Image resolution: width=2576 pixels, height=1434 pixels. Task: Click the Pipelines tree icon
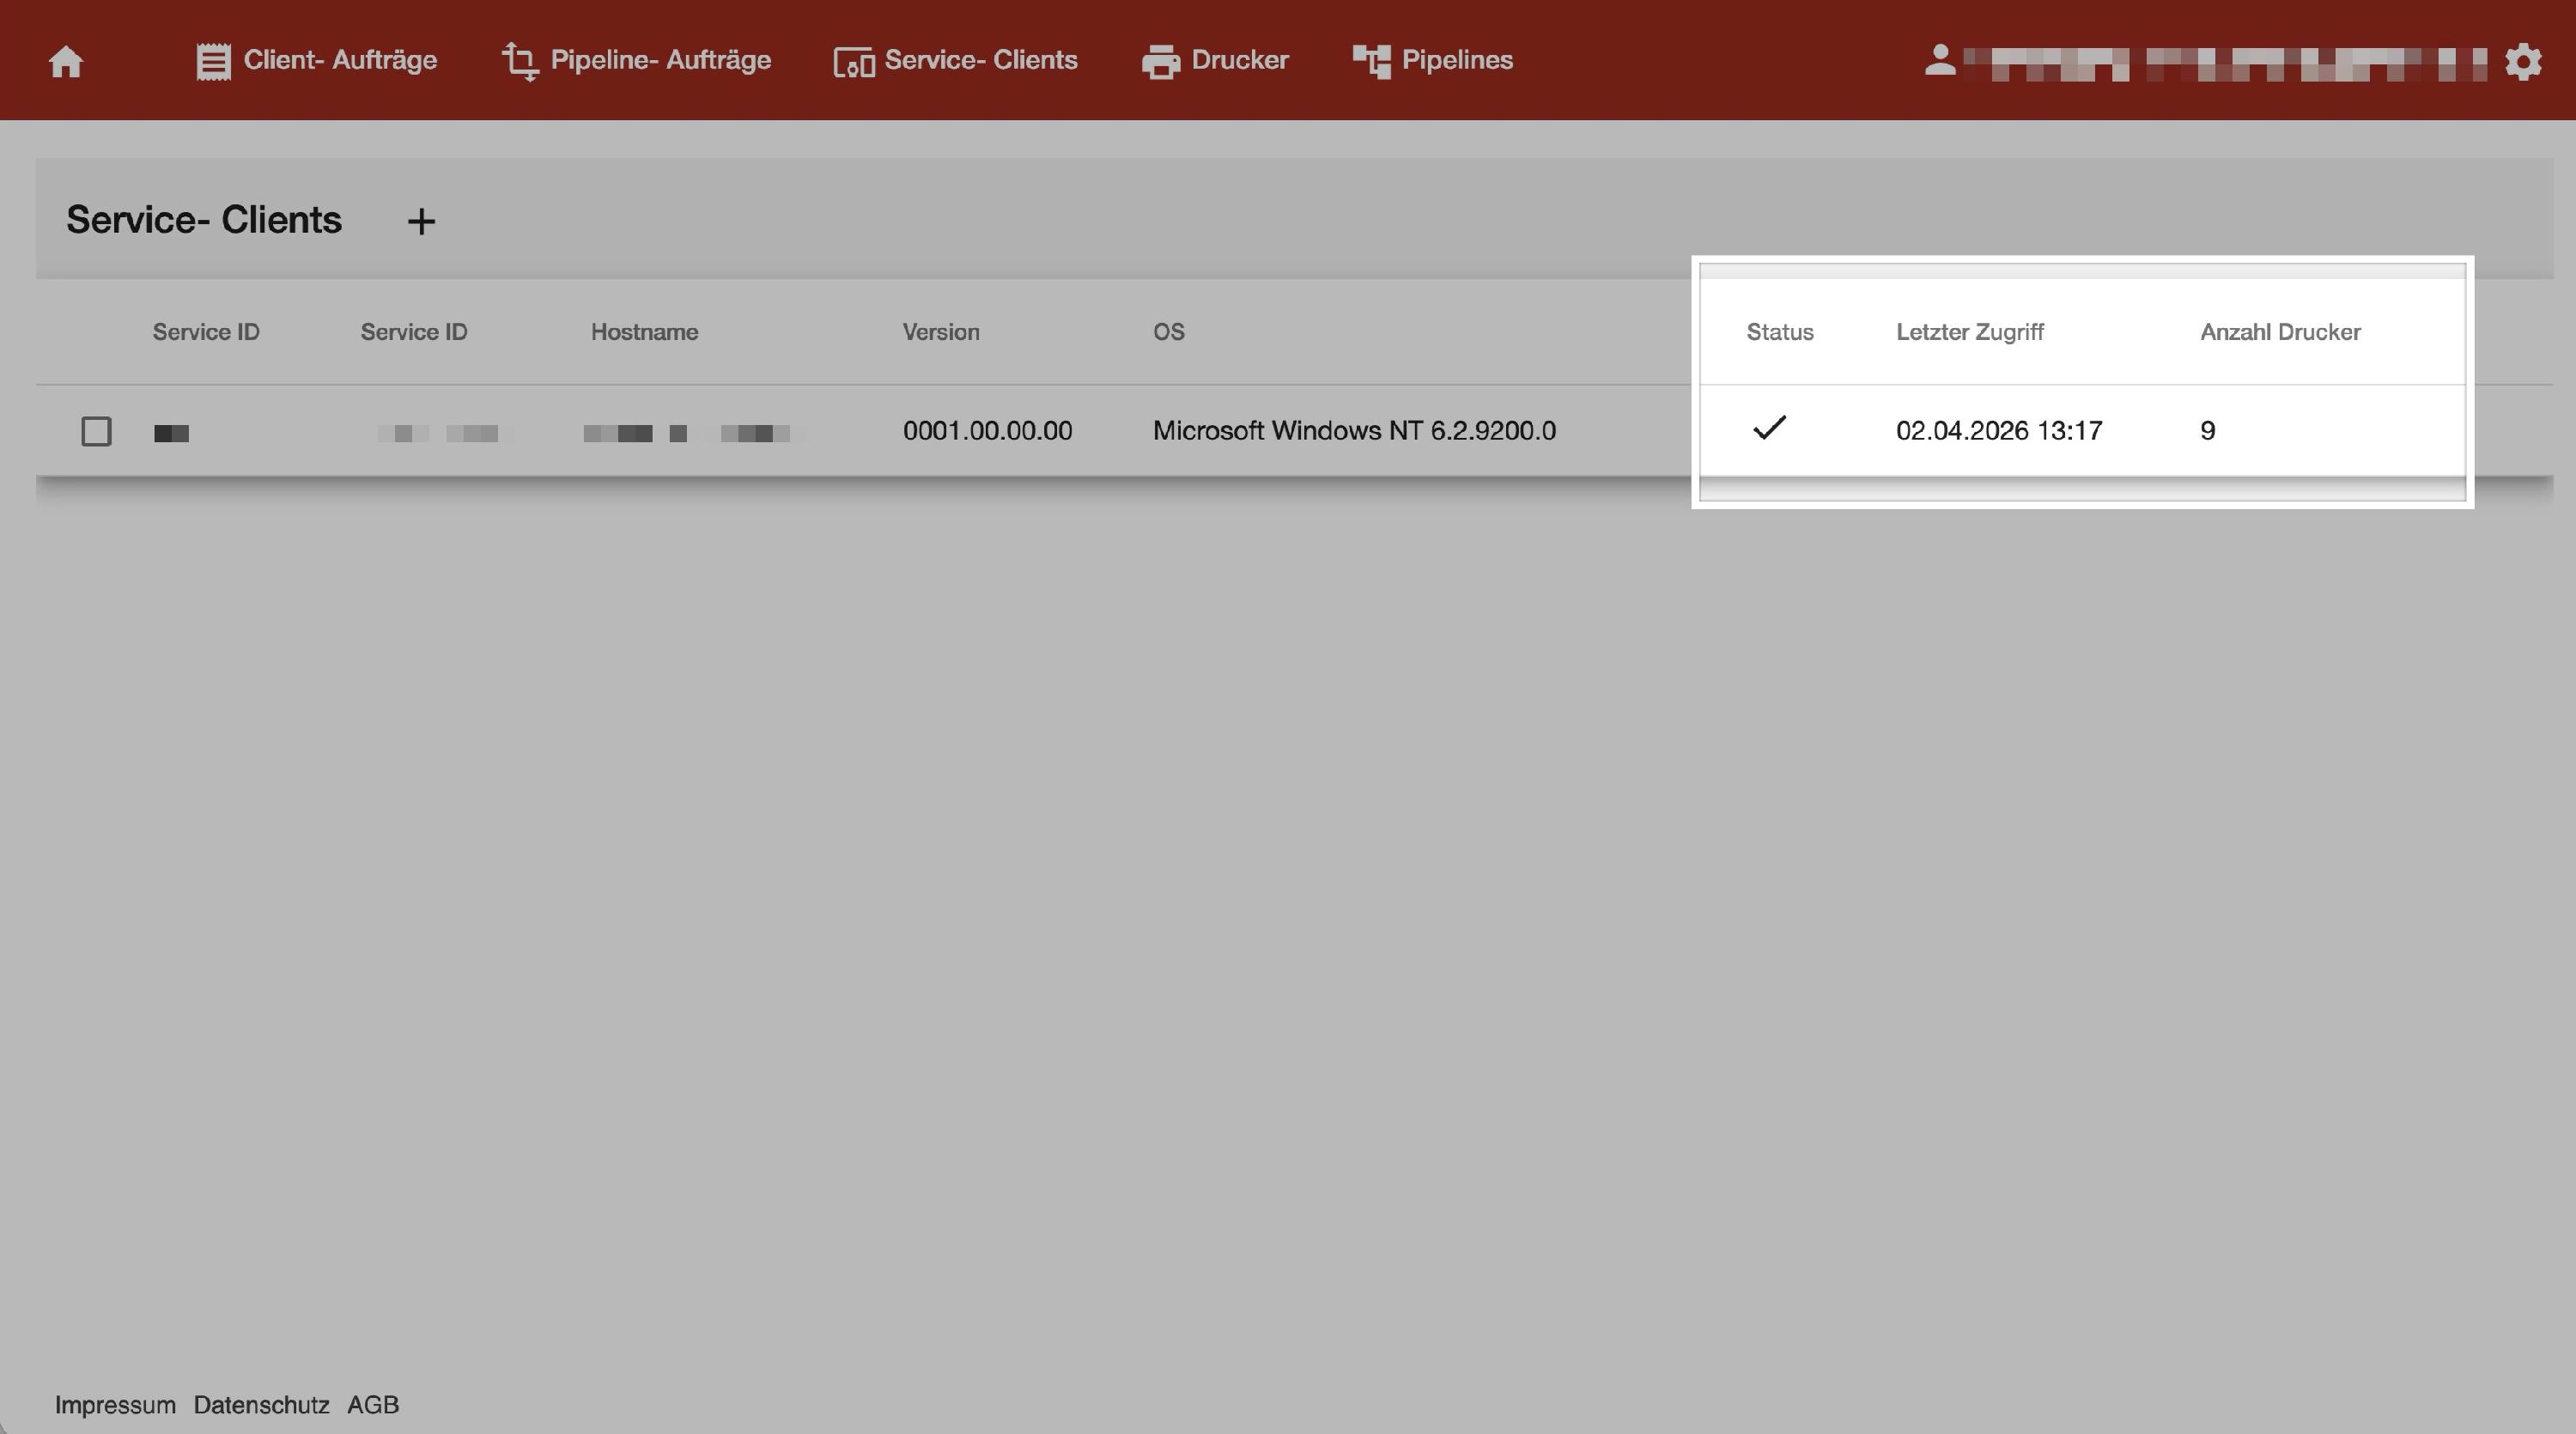(1371, 61)
